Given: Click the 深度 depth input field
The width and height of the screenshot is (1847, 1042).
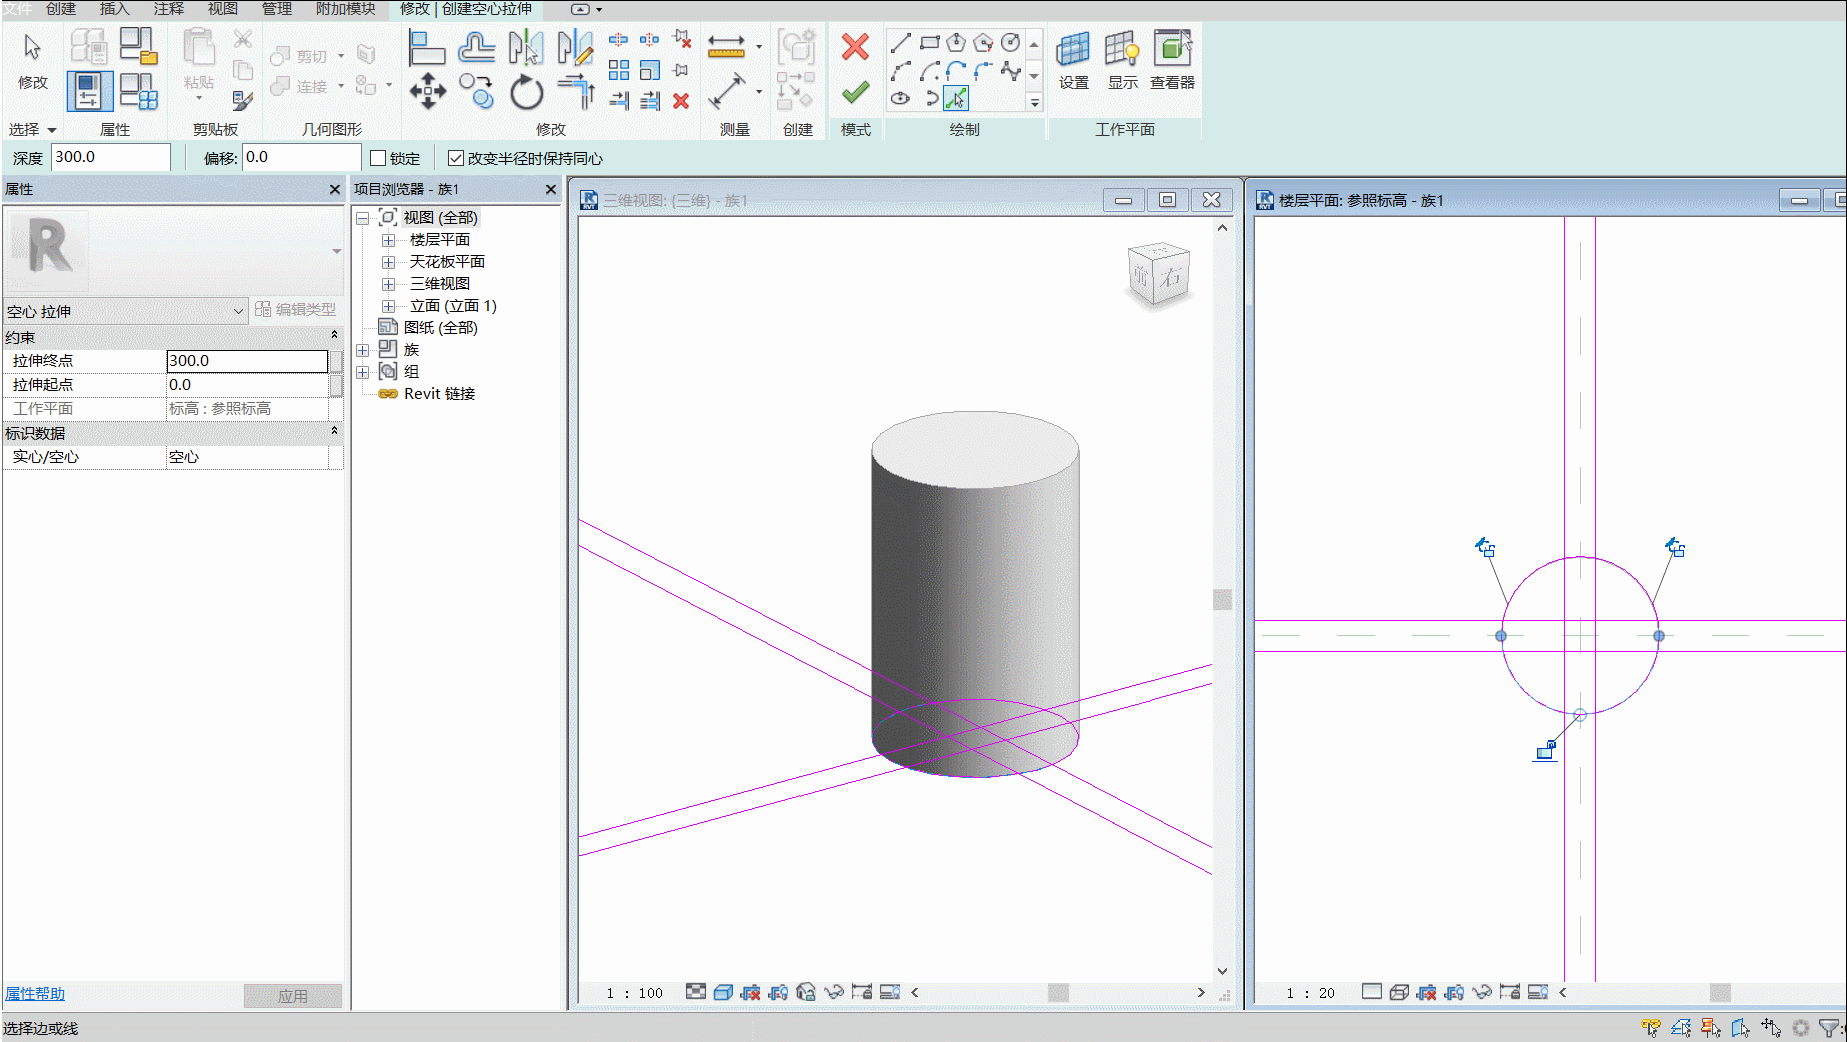Looking at the screenshot, I should pos(110,157).
